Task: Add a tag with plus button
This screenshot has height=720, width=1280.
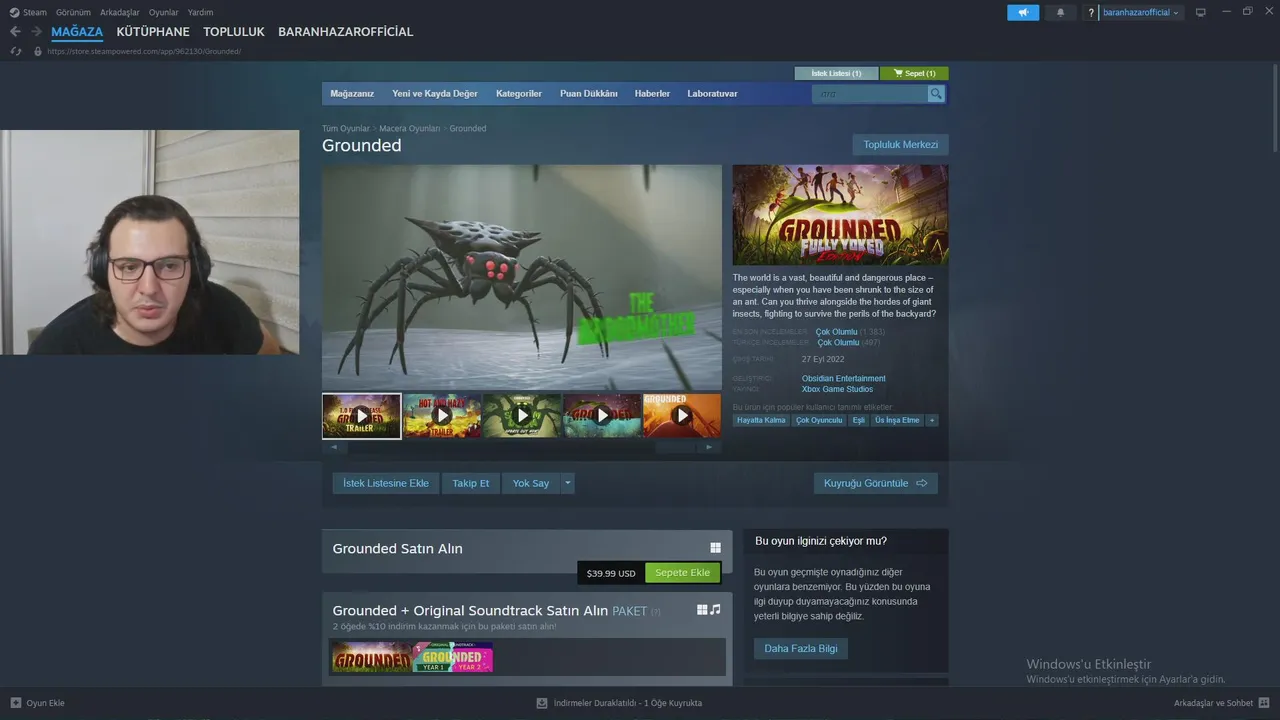Action: 932,421
